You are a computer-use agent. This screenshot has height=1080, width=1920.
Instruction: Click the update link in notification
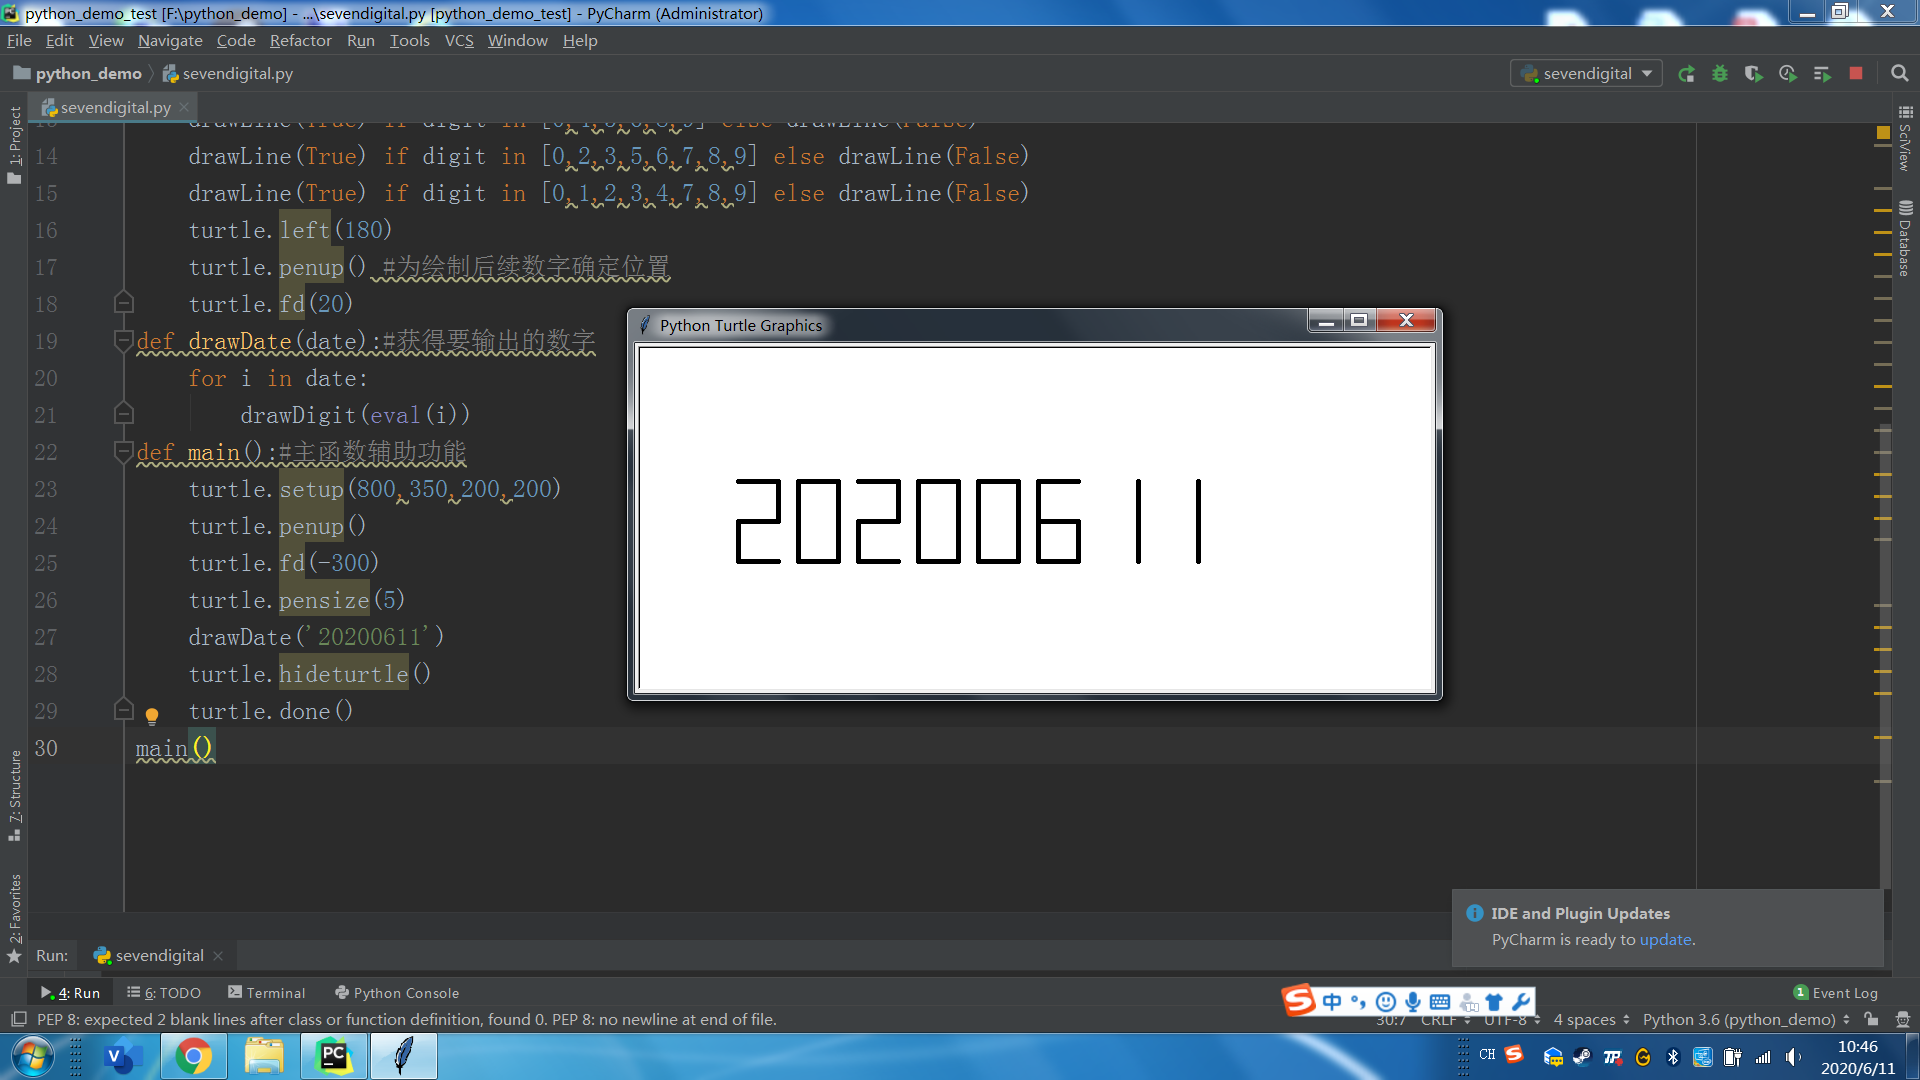click(1665, 940)
